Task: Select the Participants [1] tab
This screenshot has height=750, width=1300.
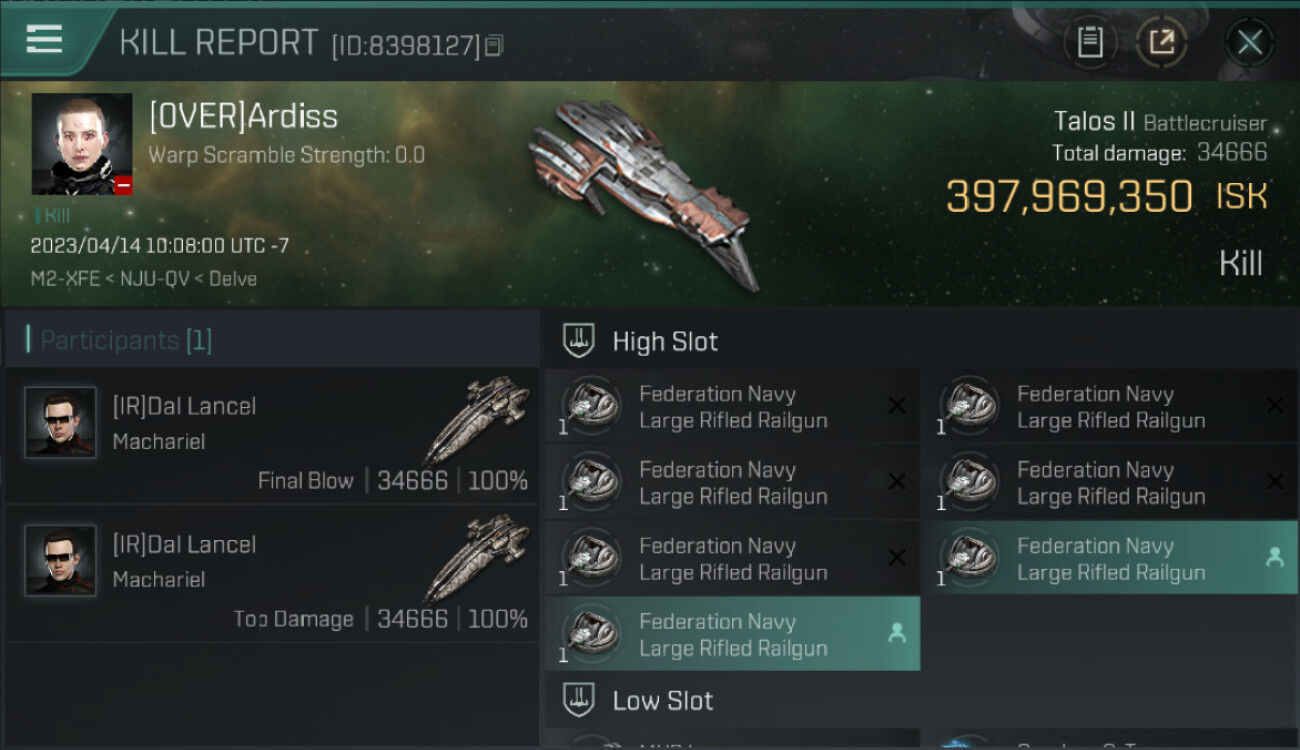Action: tap(126, 340)
